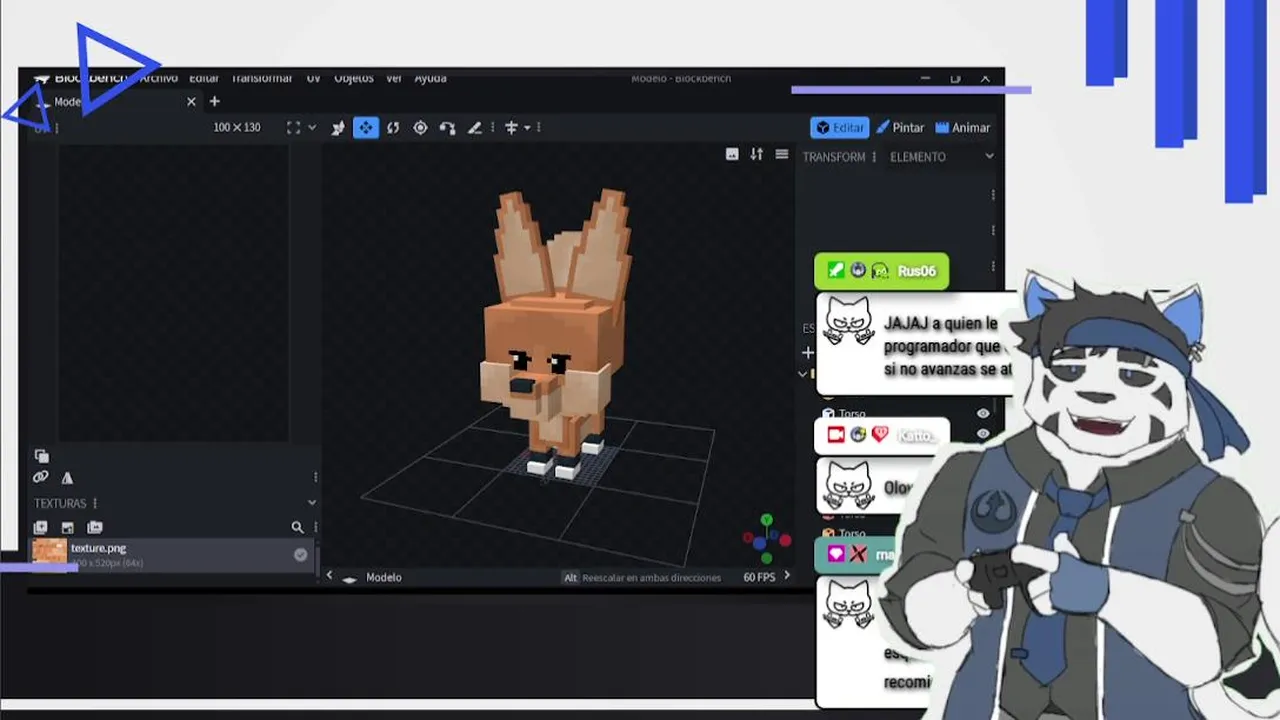The image size is (1280, 720).
Task: Select the Rotate tool
Action: (393, 127)
